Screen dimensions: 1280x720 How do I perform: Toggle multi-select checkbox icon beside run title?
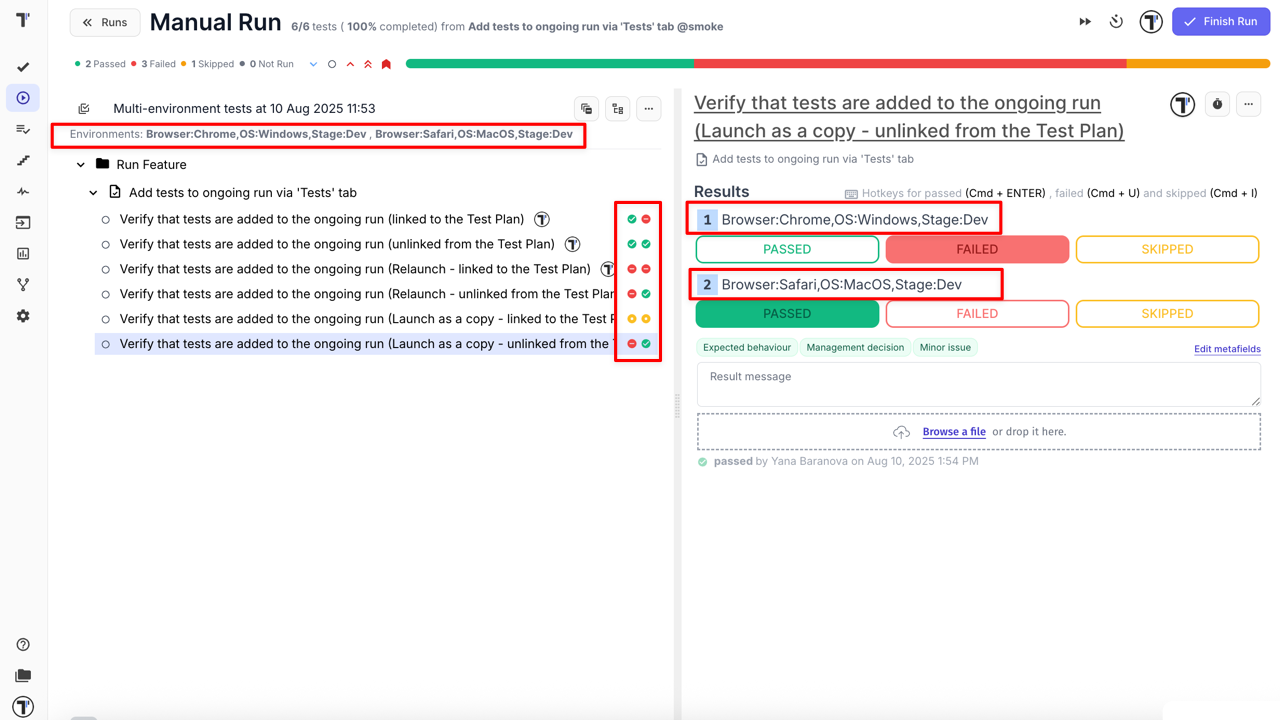(84, 109)
